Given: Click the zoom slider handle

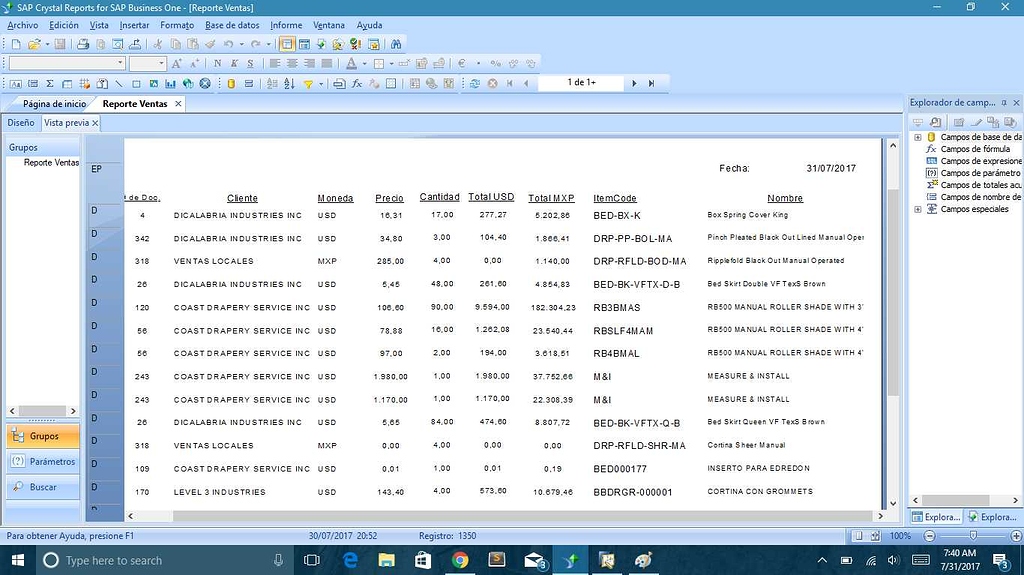Looking at the screenshot, I should click(973, 535).
